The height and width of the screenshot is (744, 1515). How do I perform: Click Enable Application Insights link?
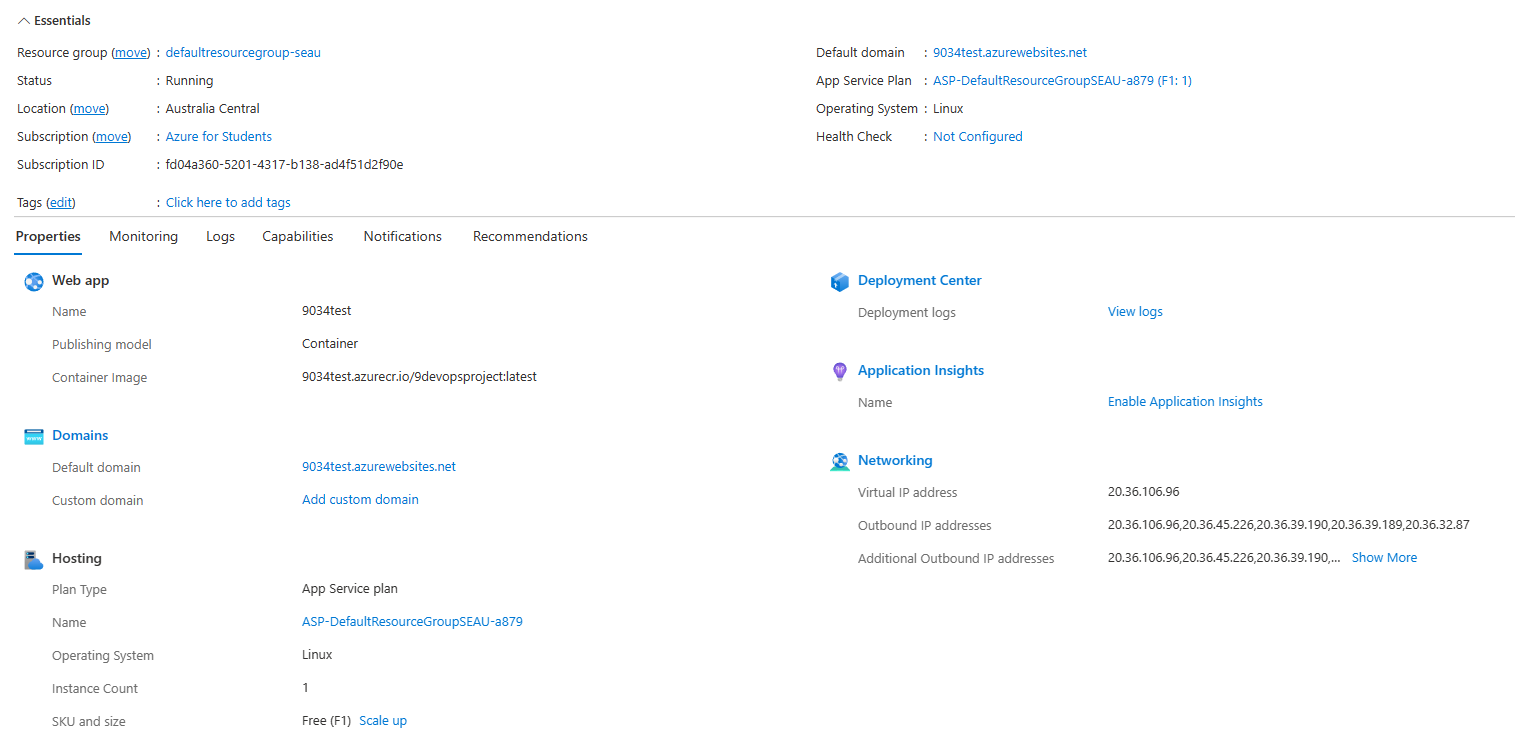1185,402
